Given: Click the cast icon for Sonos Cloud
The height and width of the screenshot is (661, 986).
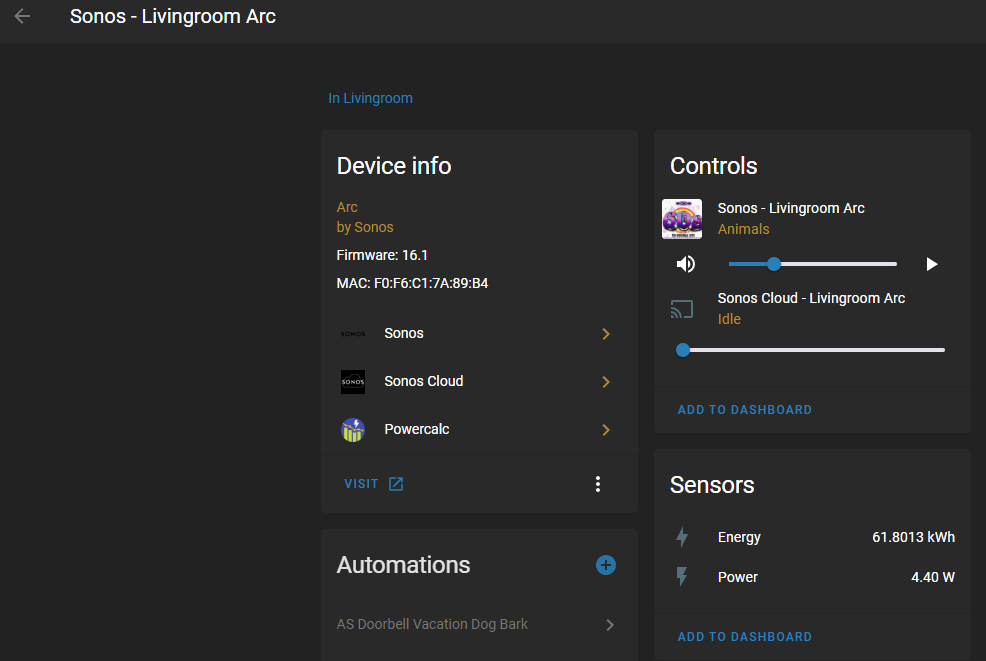Looking at the screenshot, I should coord(682,309).
